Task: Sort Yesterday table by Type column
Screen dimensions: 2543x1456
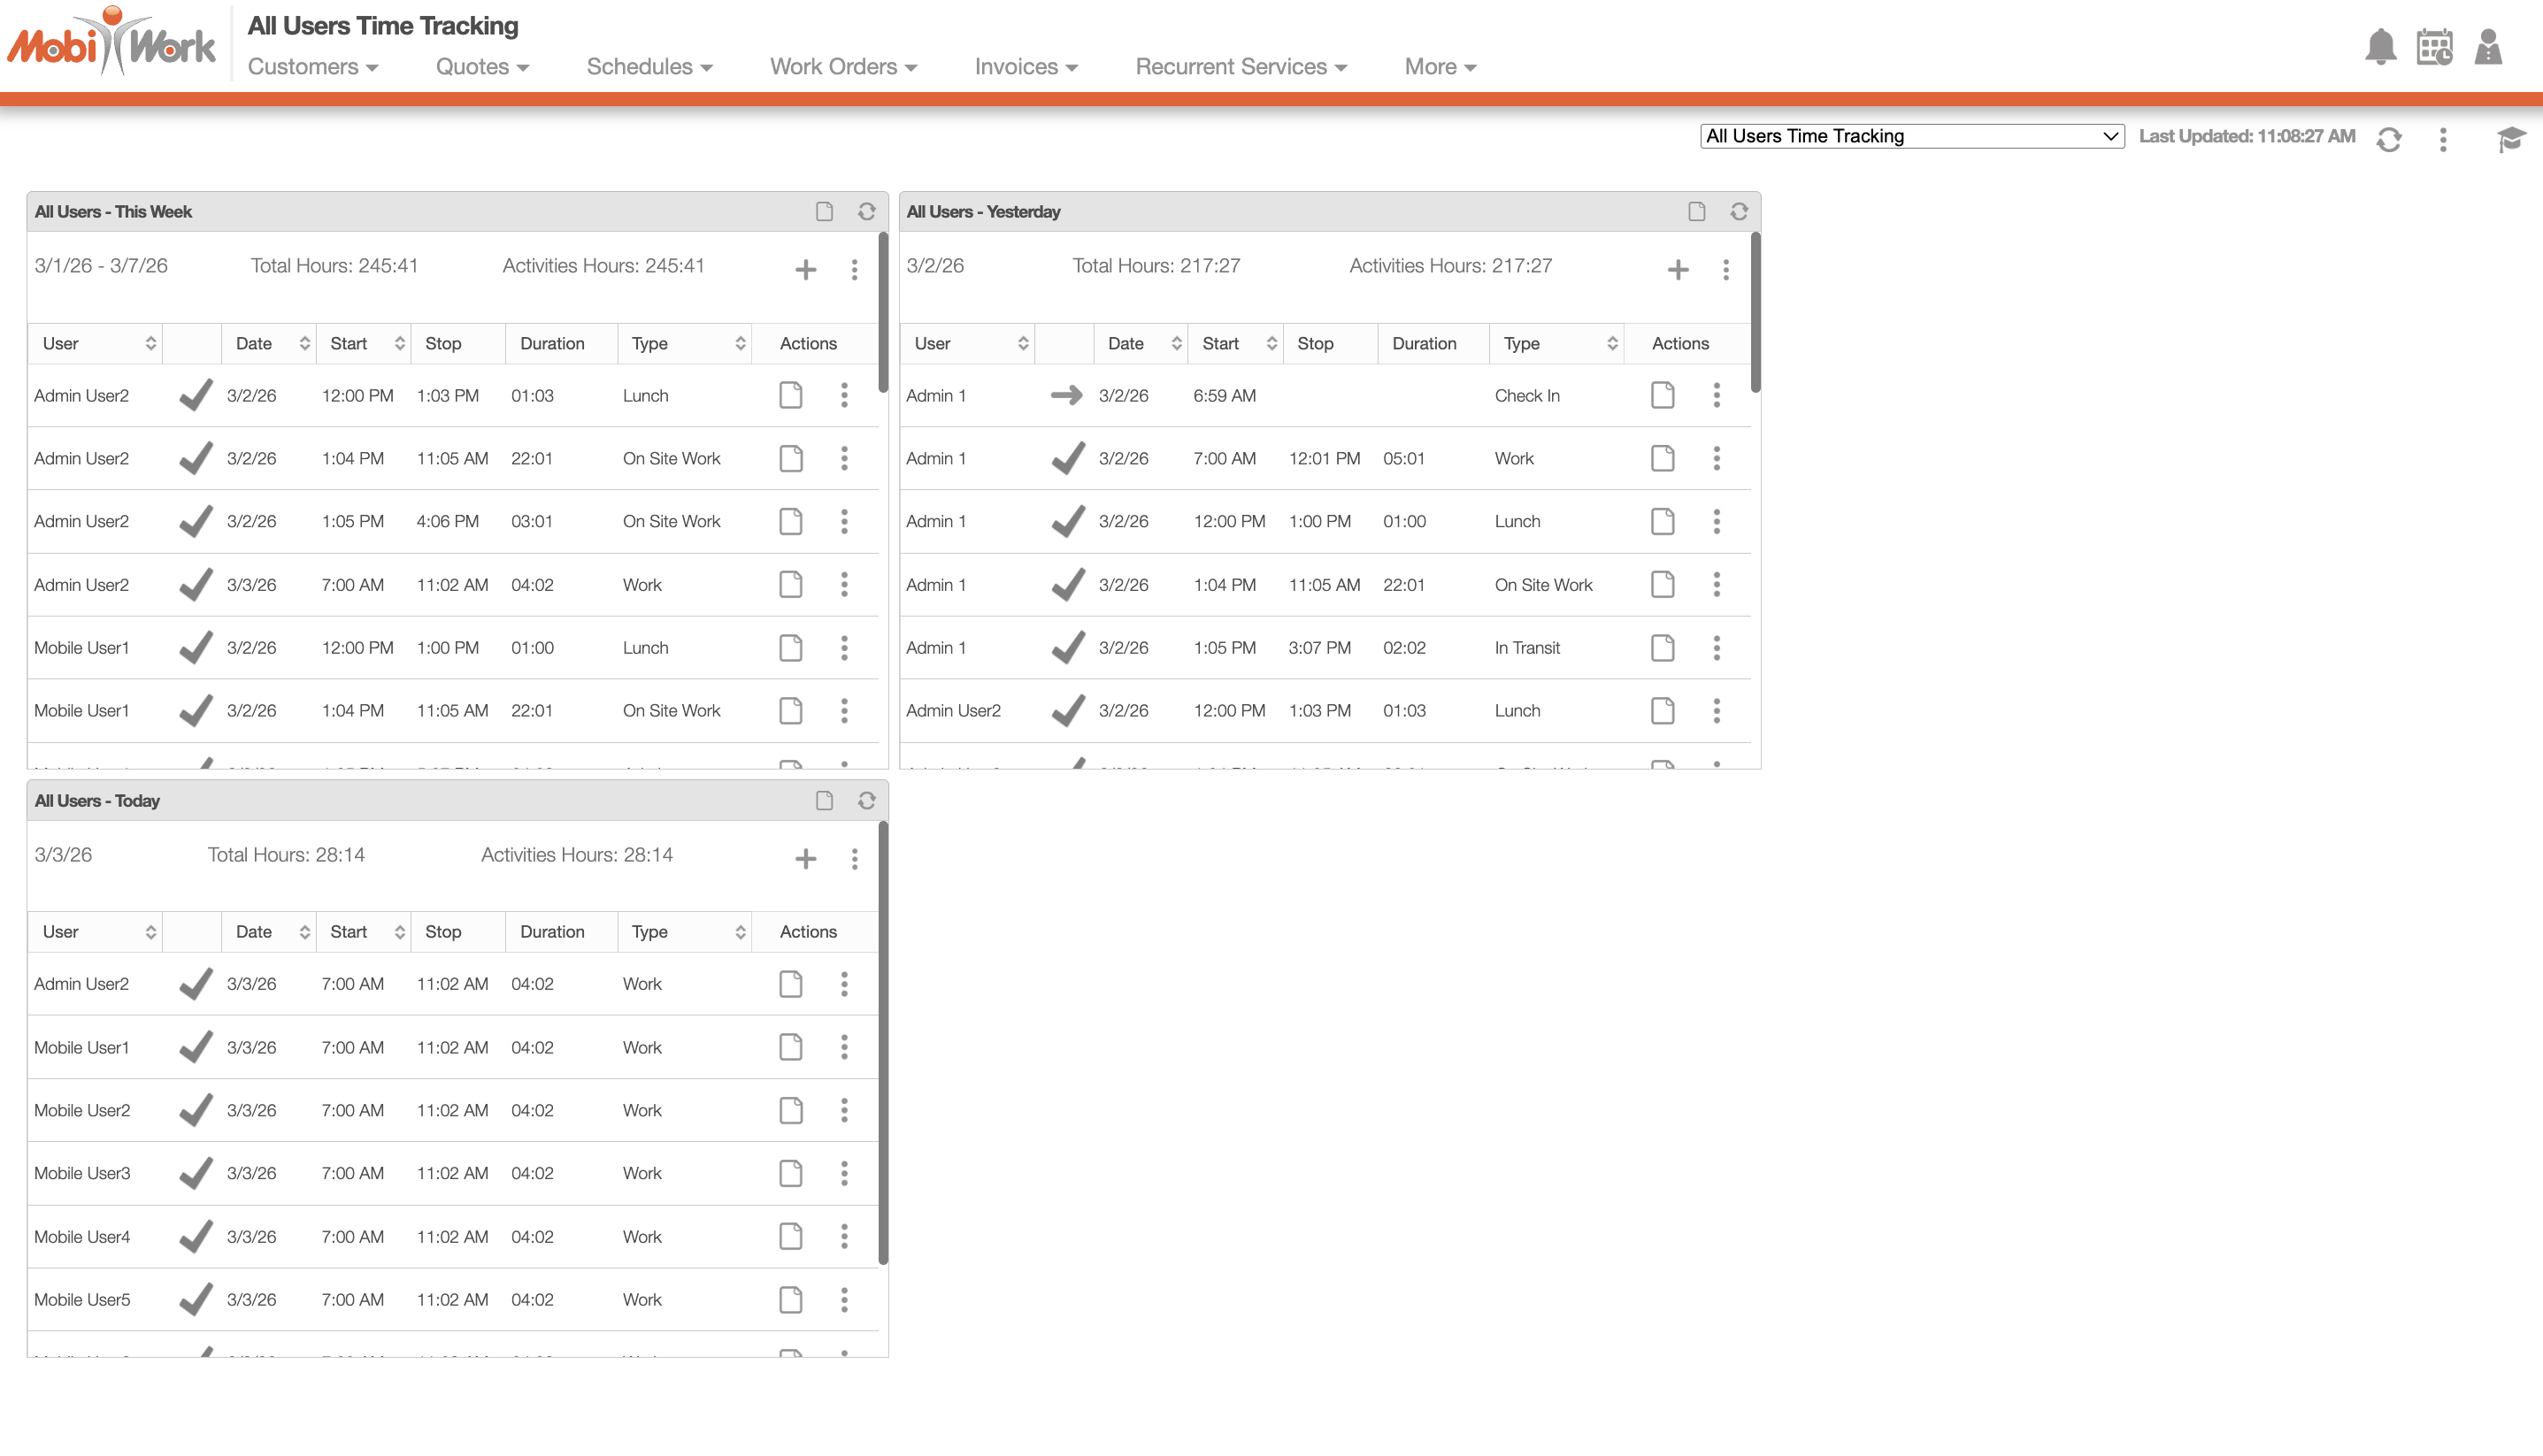Action: (x=1612, y=343)
